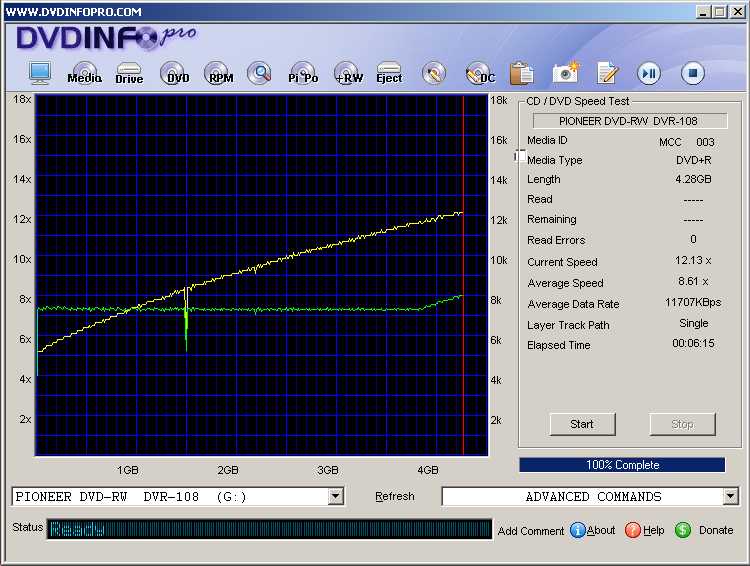Screen dimensions: 750x566
Task: Click the PIONEER DVD-RW DVR-108 drive label box
Action: point(630,121)
